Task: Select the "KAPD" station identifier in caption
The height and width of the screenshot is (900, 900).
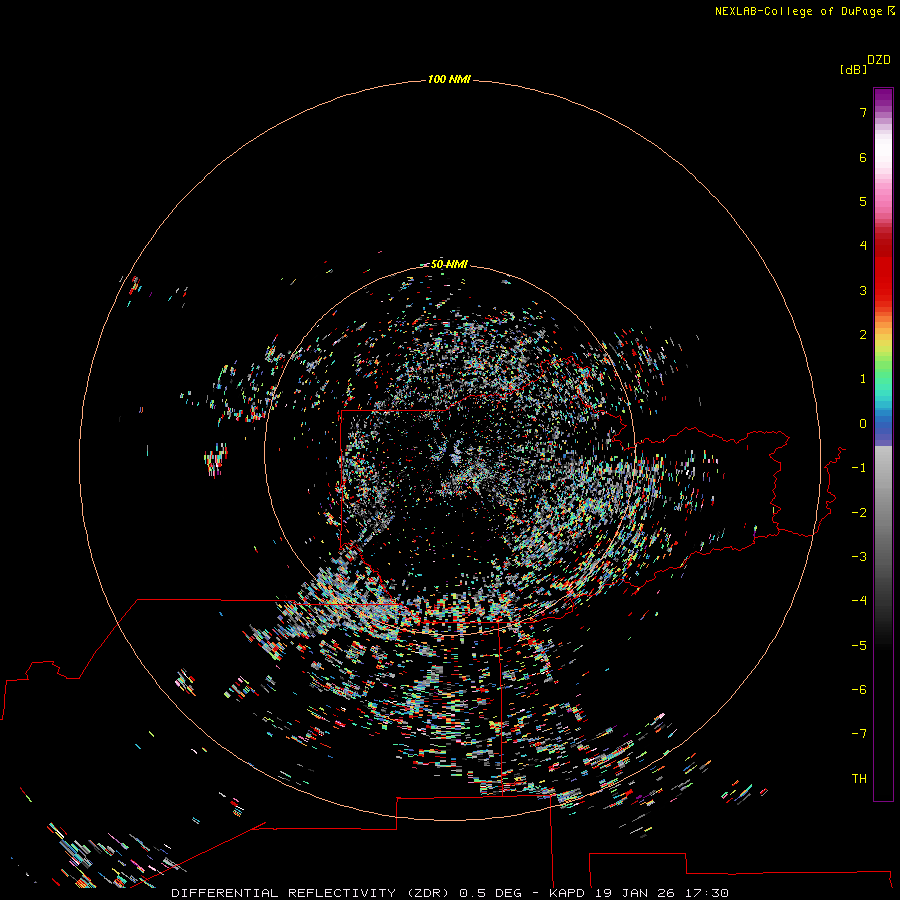Action: (x=567, y=893)
